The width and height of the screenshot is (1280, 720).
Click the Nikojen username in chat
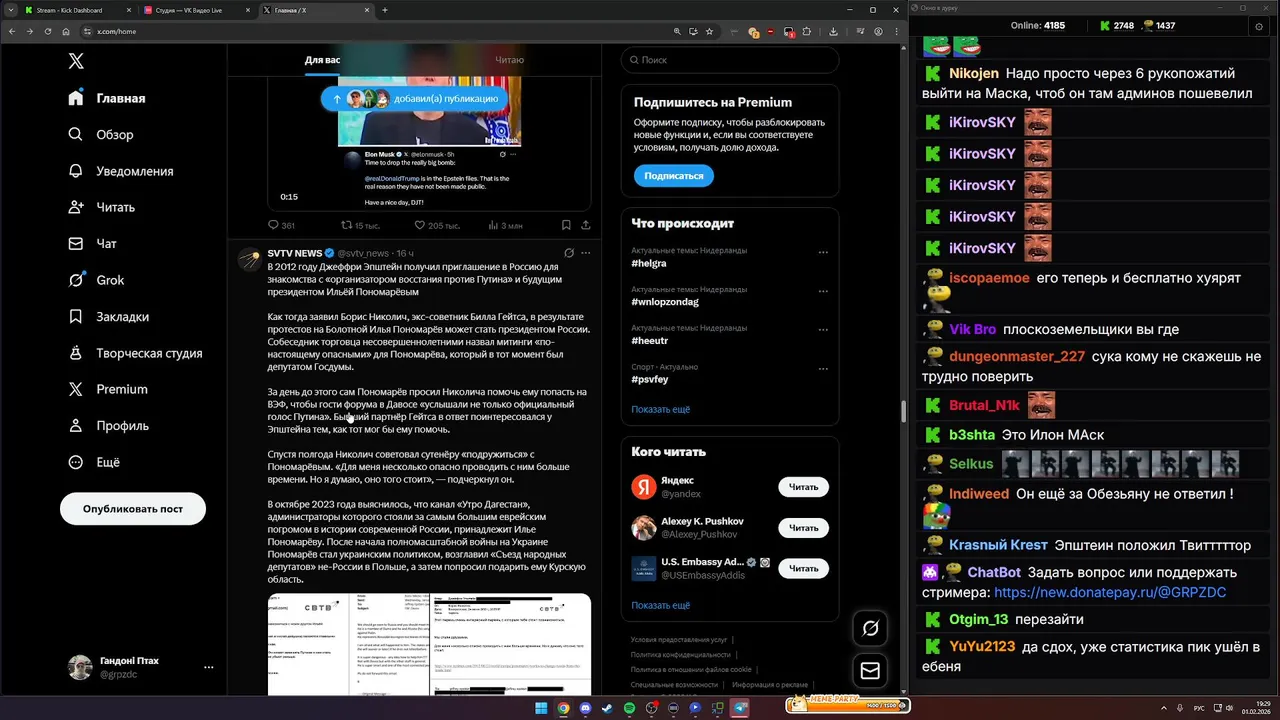974,73
